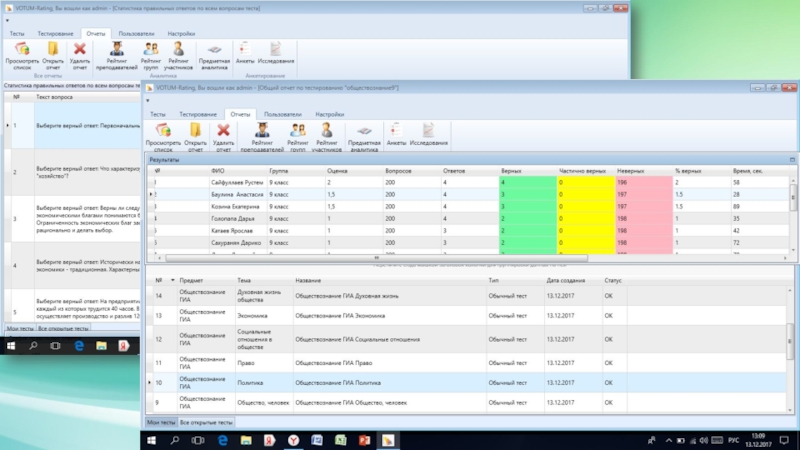Open Рейтинг участников in front window

click(x=326, y=129)
